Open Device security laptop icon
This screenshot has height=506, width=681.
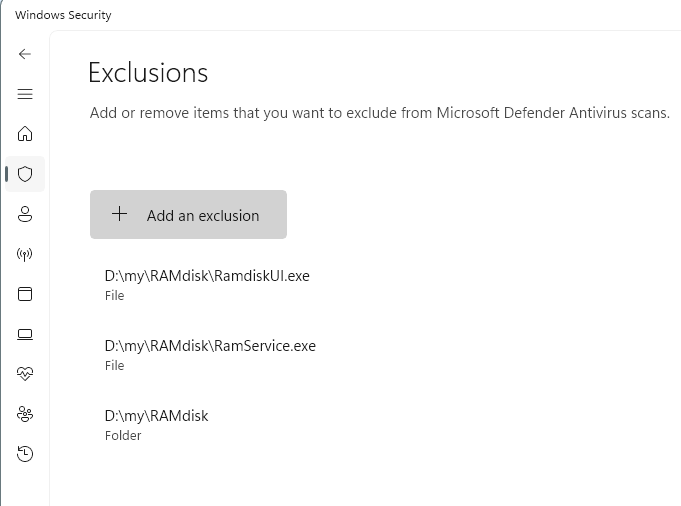(x=25, y=334)
